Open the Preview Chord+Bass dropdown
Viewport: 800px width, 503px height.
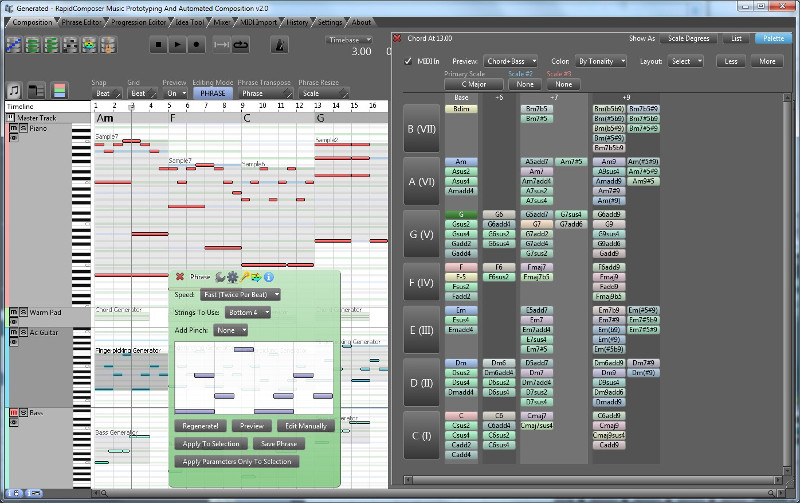511,61
